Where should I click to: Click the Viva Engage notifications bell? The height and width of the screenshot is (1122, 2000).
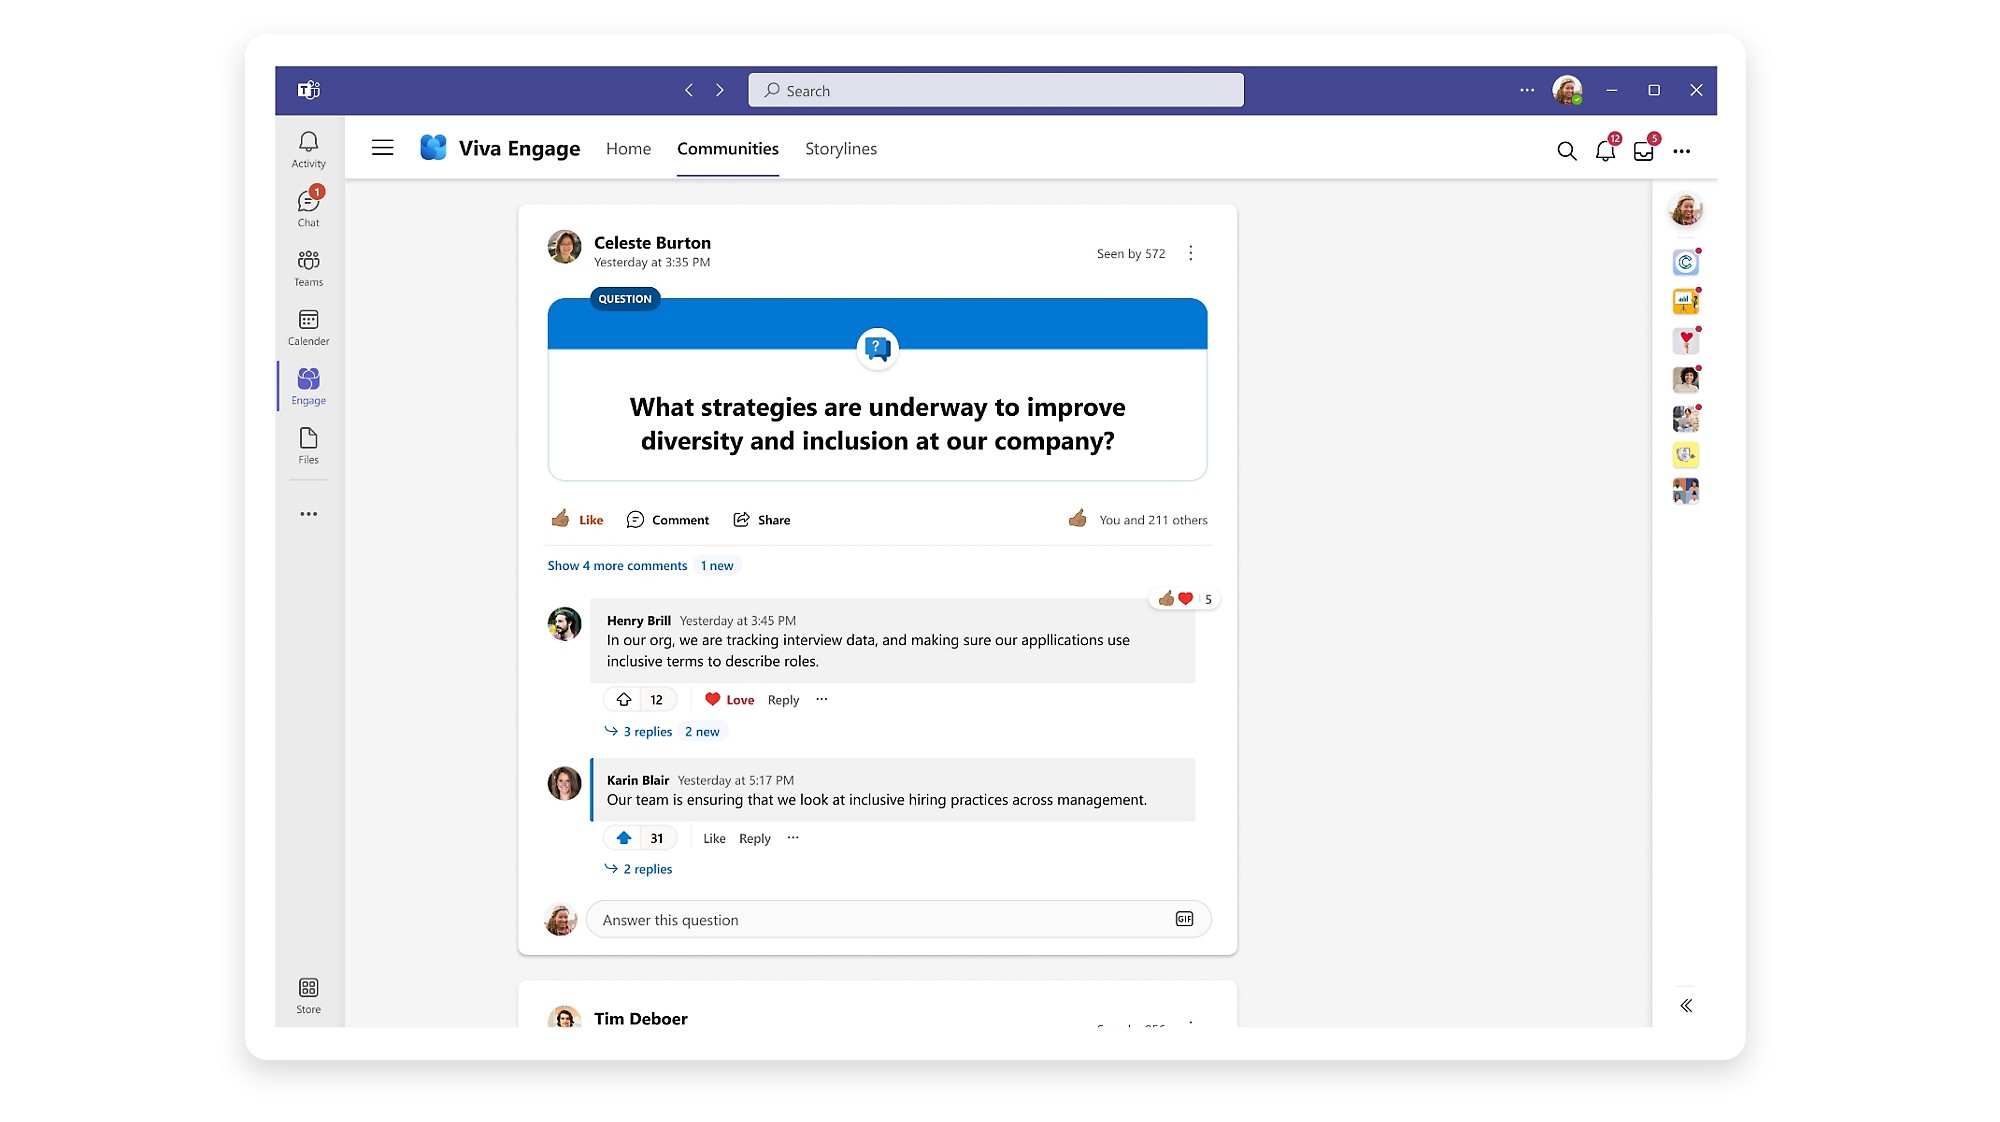[1605, 151]
